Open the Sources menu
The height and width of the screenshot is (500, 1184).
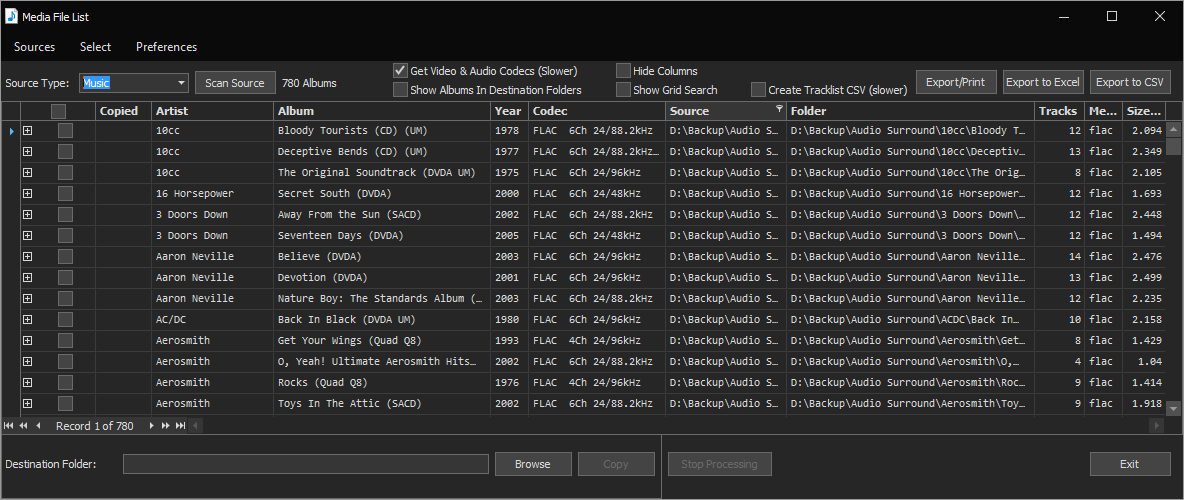(35, 47)
